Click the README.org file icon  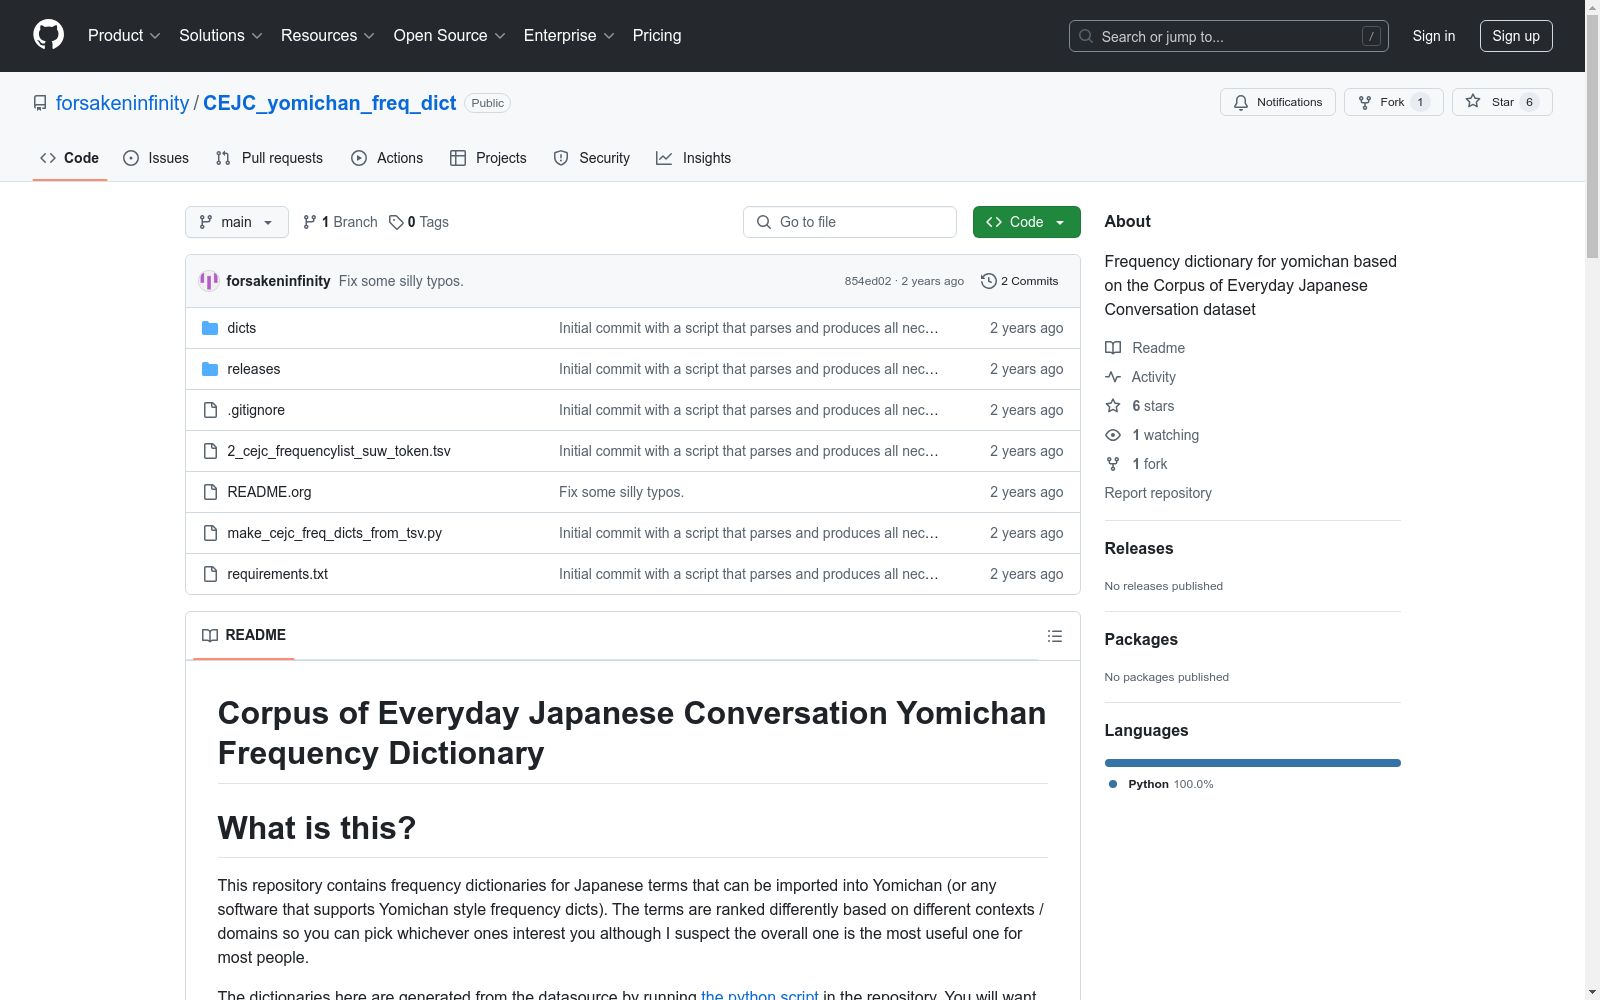[210, 492]
